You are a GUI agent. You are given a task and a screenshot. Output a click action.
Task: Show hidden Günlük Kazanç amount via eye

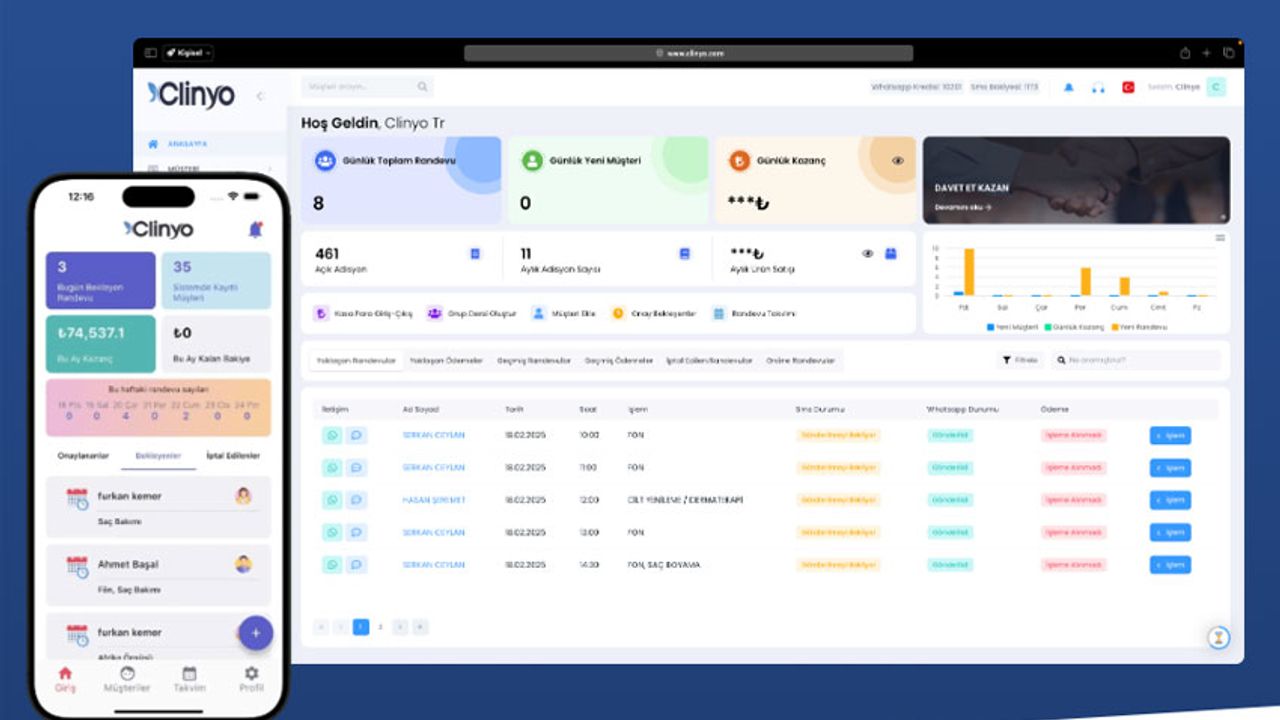(898, 160)
